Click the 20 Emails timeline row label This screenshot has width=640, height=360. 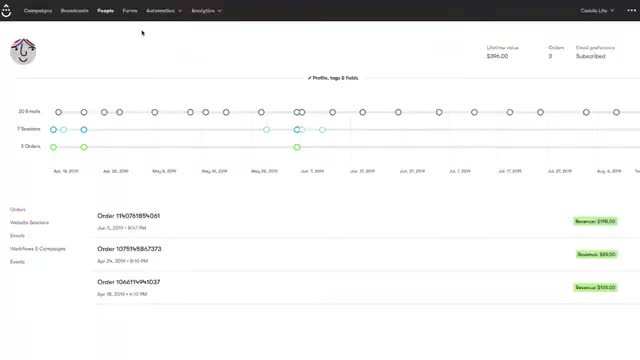pos(29,111)
